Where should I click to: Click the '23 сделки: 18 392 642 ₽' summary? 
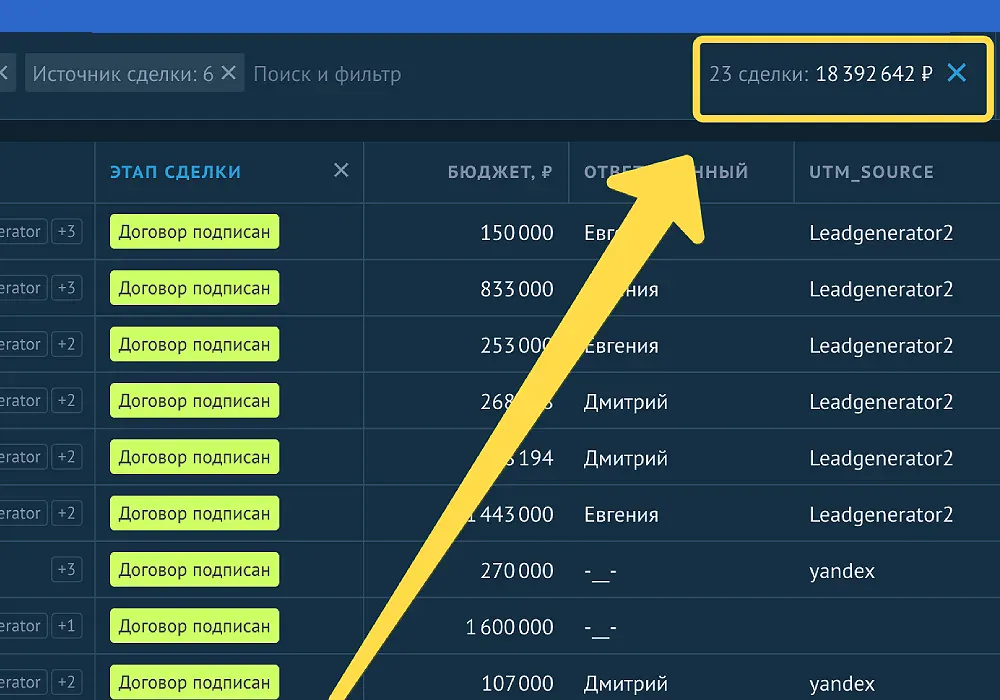tap(821, 74)
